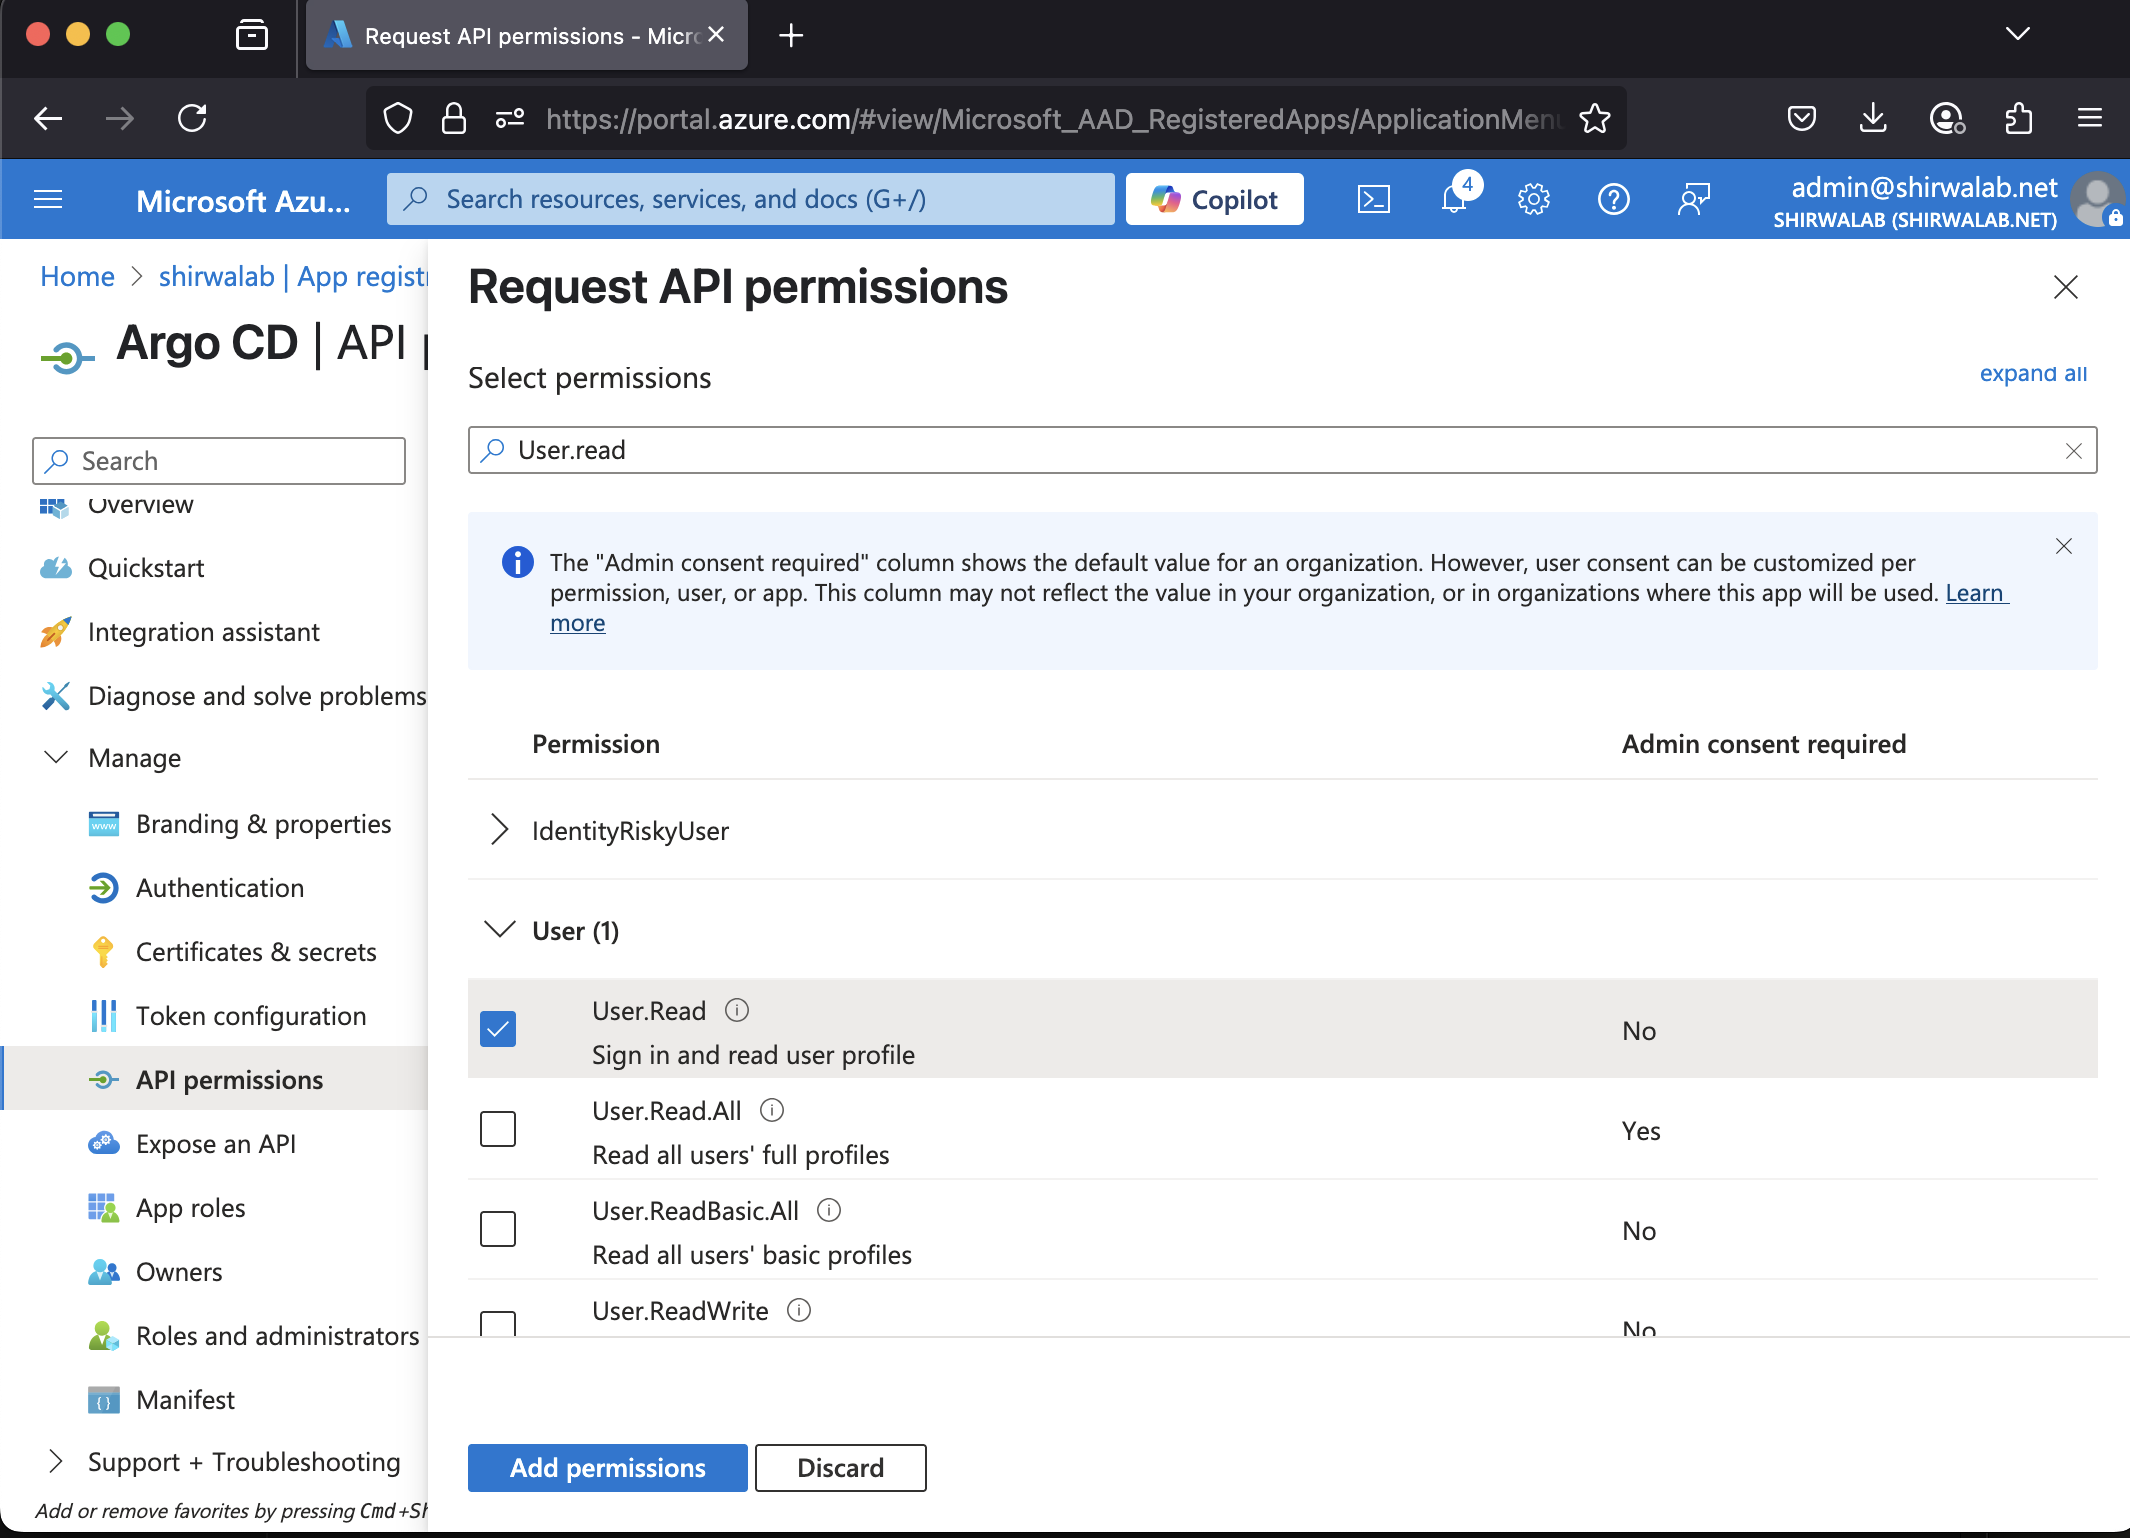Collapse the User (1) permission group
2130x1538 pixels.
500,930
